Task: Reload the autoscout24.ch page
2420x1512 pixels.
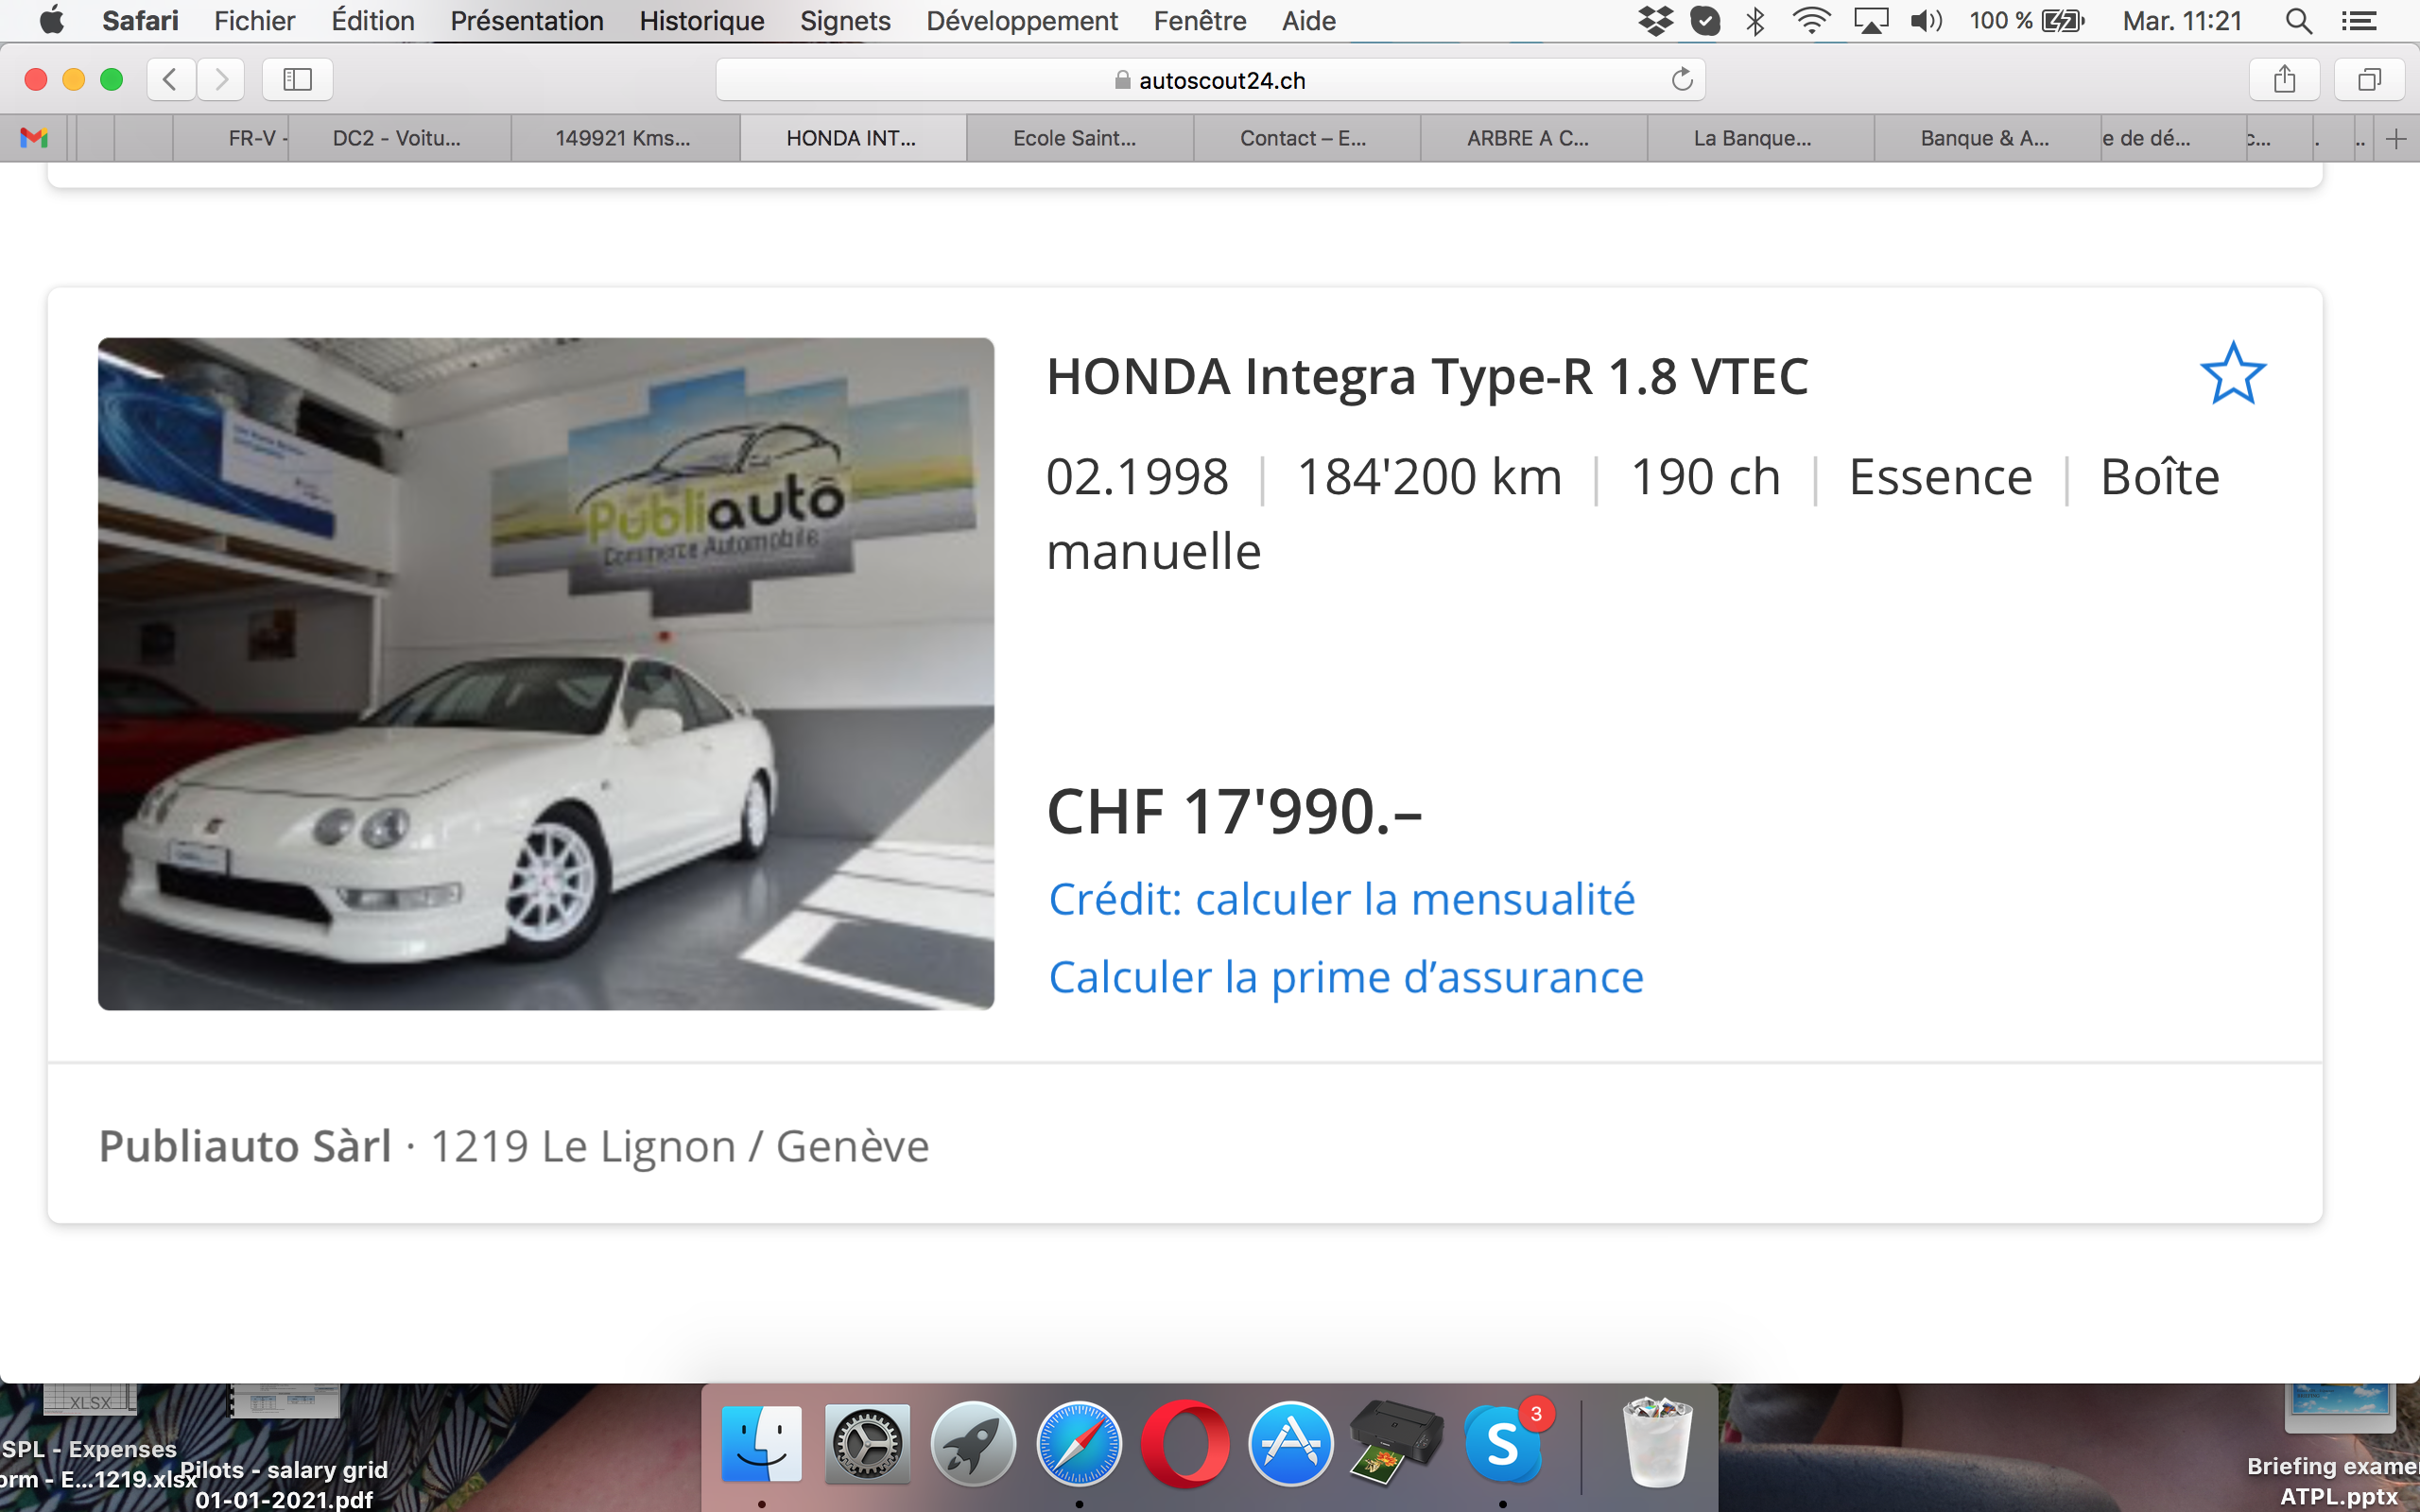Action: click(x=1682, y=79)
